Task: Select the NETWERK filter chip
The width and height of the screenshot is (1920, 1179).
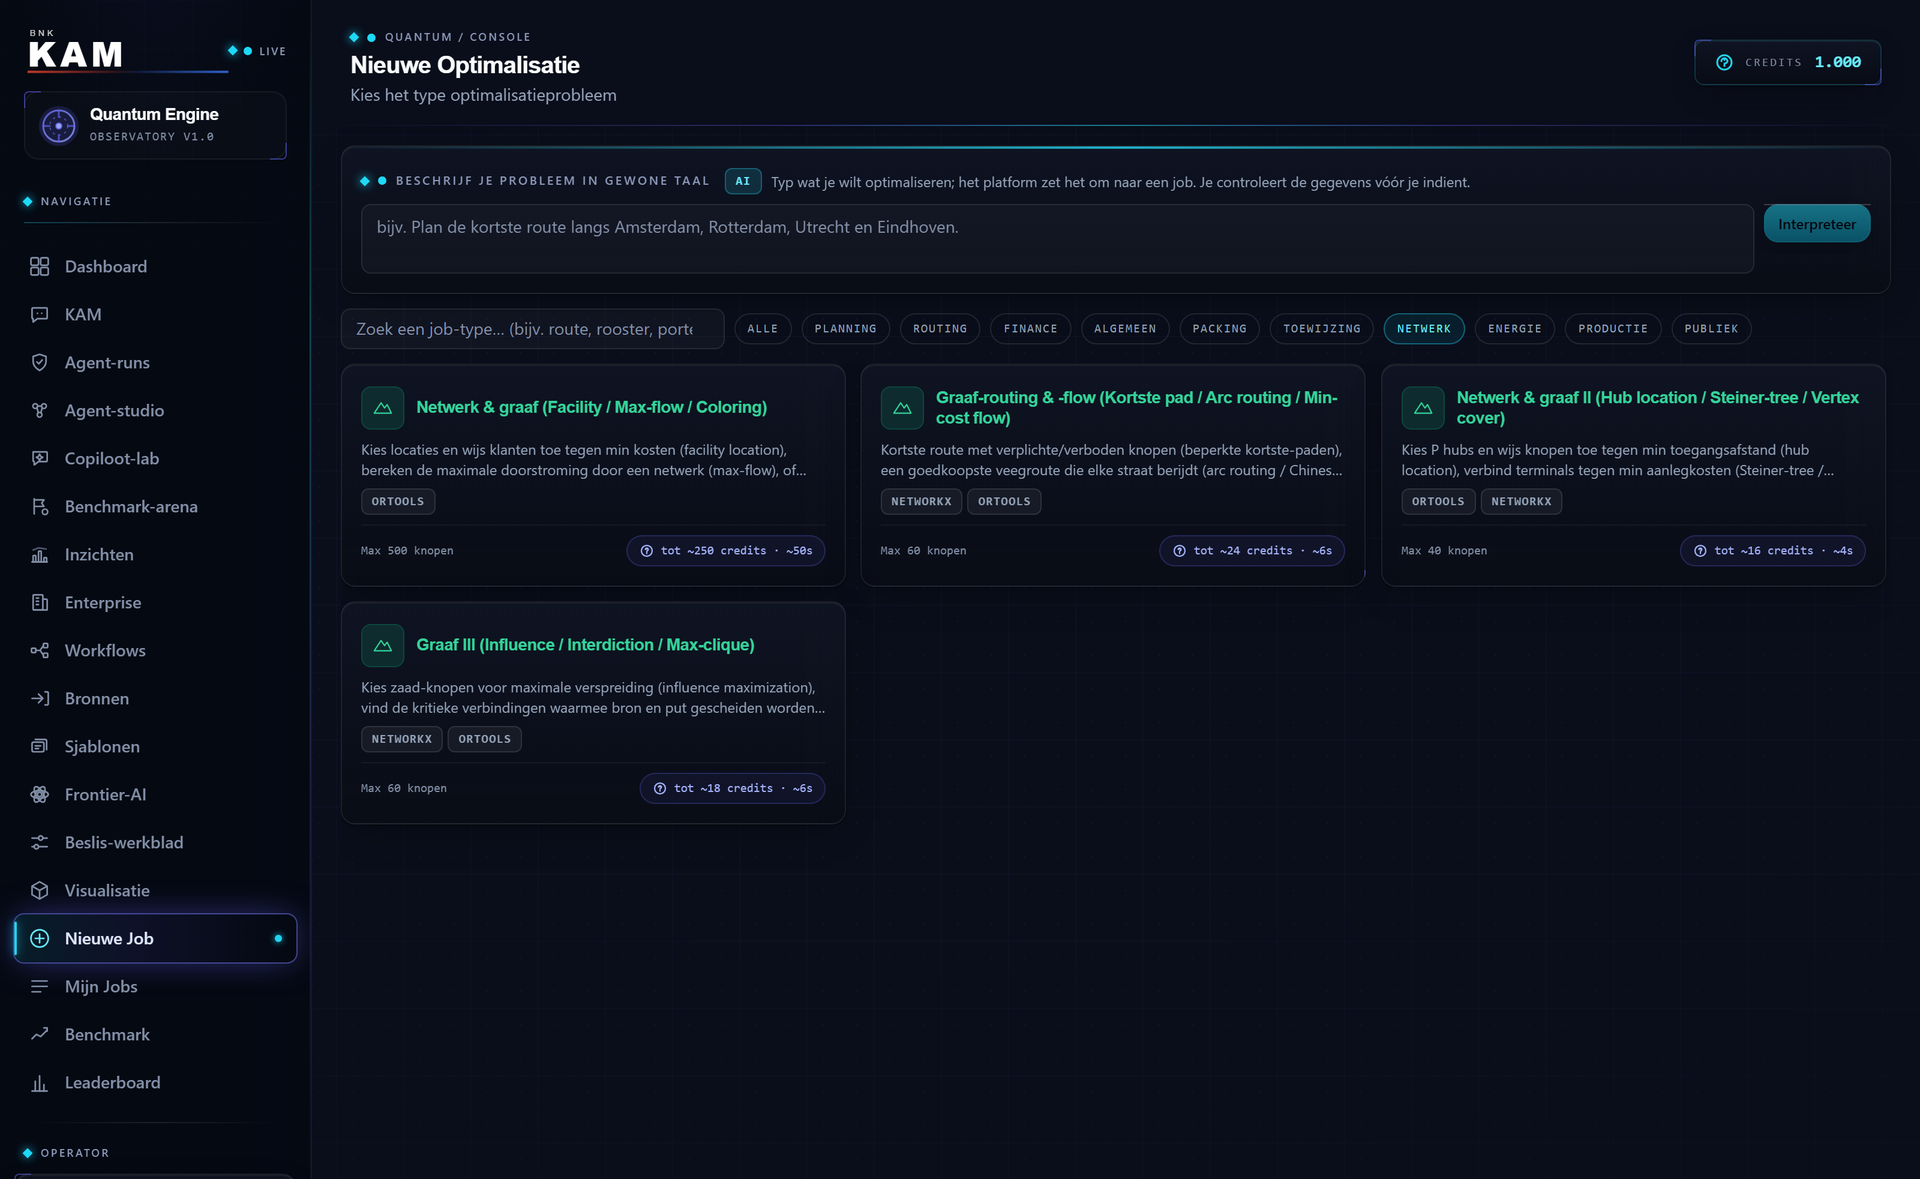Action: (1423, 329)
